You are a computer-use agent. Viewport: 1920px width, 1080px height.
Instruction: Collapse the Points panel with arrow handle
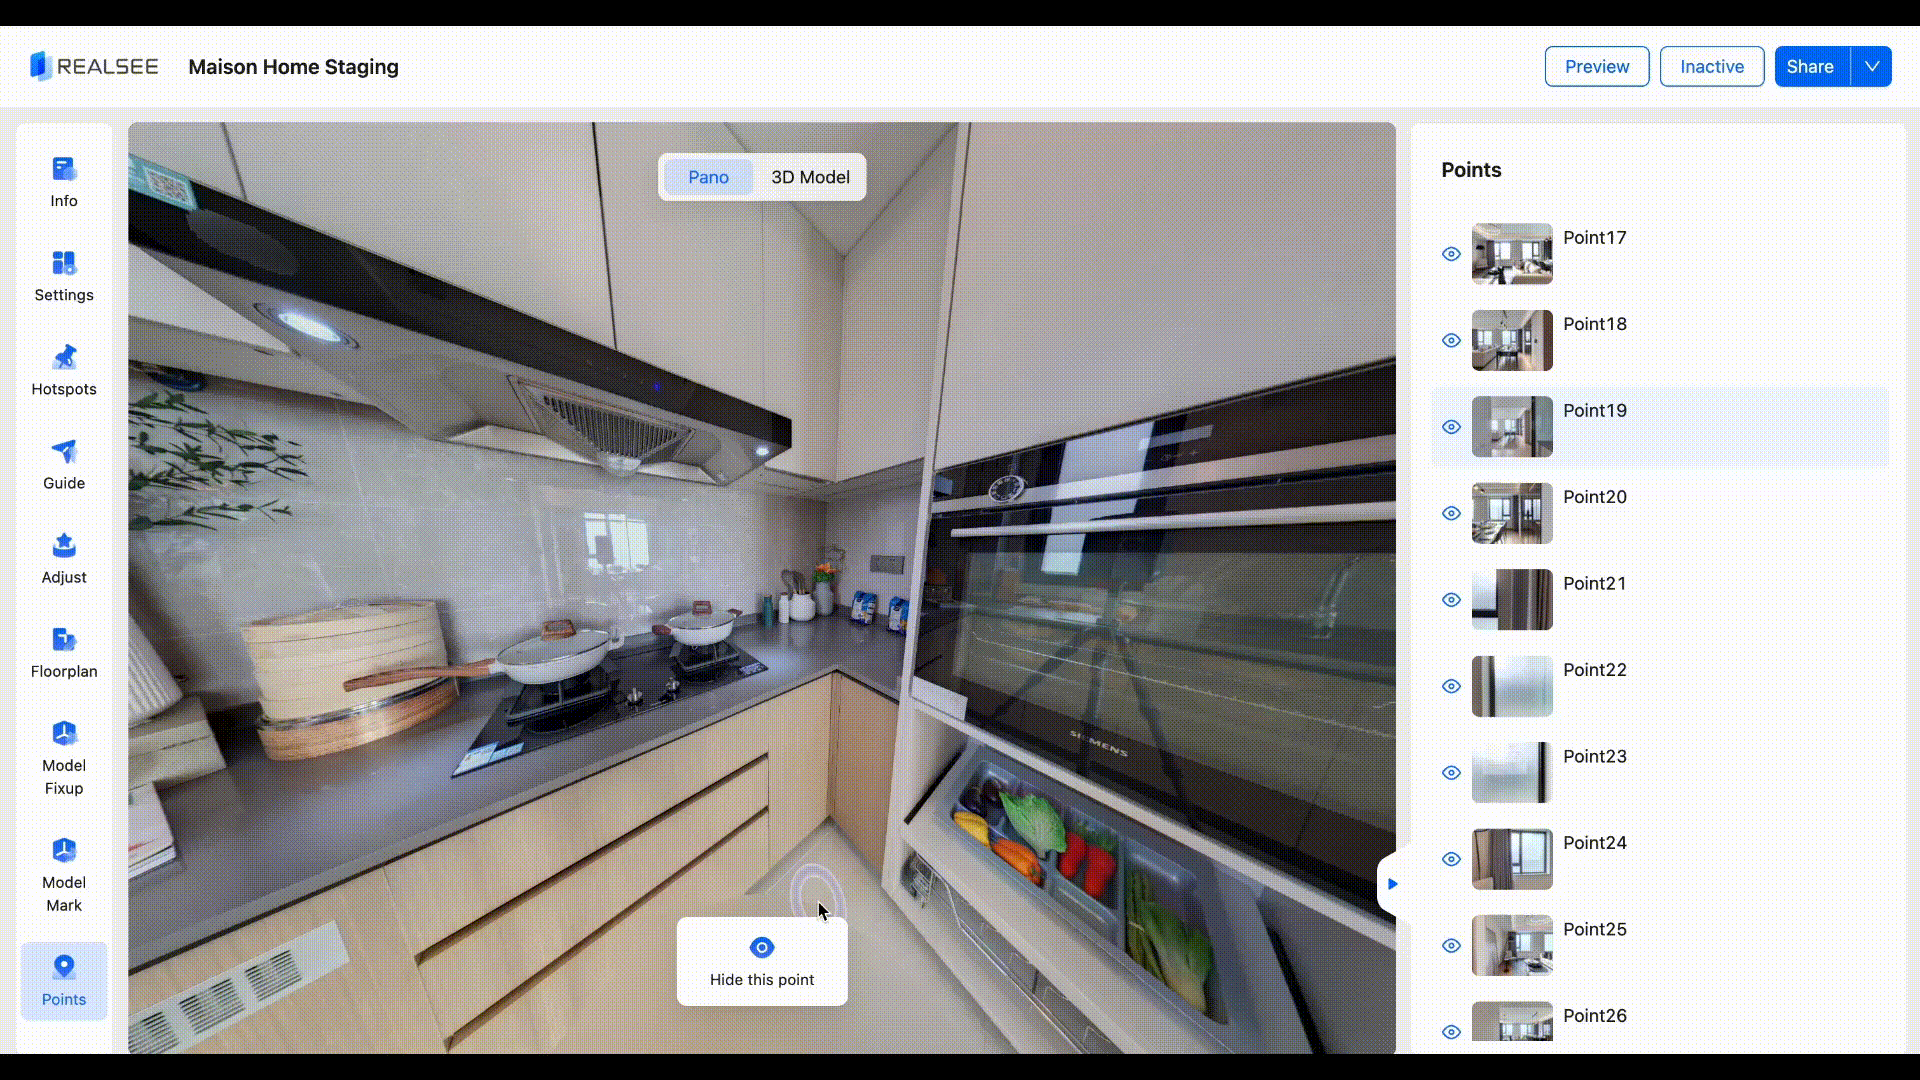point(1391,884)
